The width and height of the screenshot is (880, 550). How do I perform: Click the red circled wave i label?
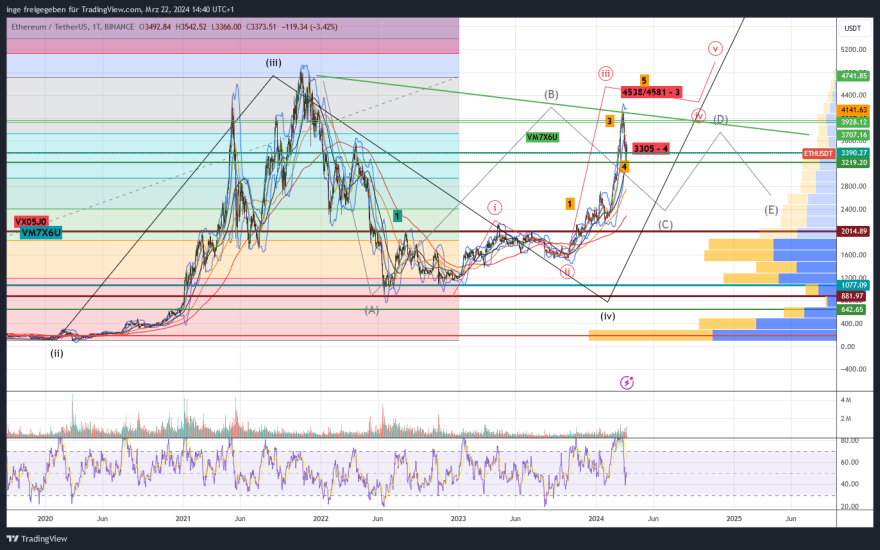click(495, 207)
